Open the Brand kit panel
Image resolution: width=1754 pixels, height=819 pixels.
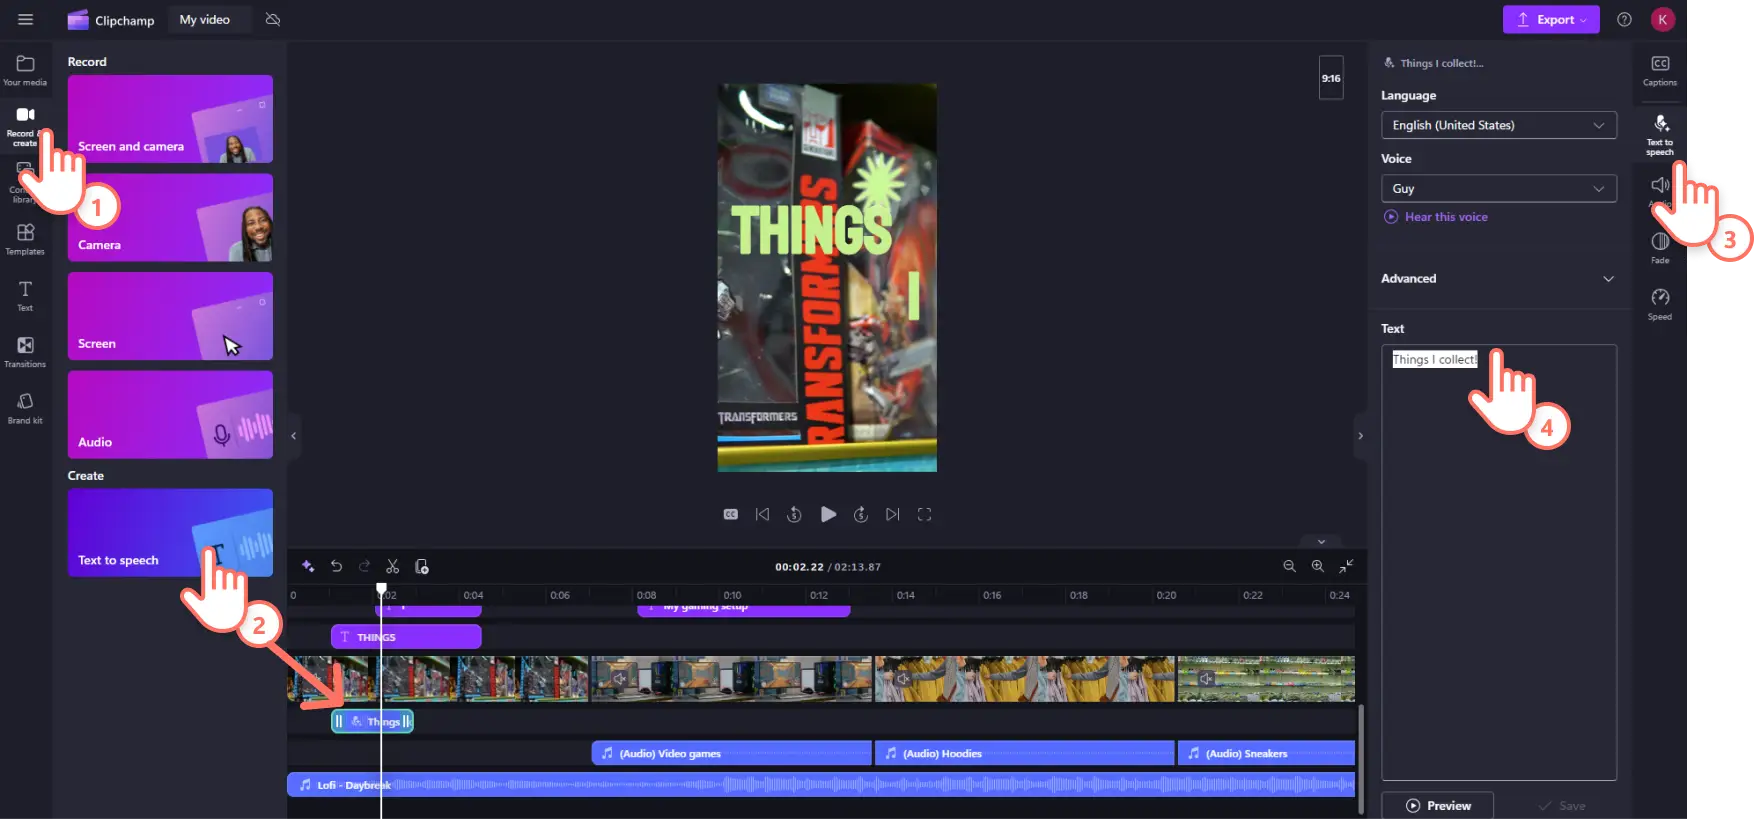click(25, 407)
